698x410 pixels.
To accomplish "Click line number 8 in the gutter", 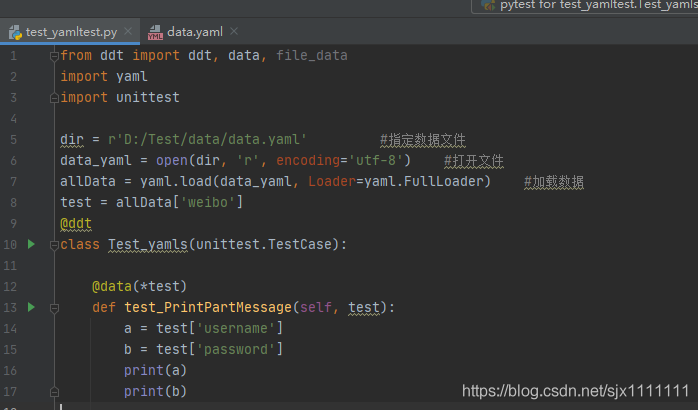I will point(13,203).
